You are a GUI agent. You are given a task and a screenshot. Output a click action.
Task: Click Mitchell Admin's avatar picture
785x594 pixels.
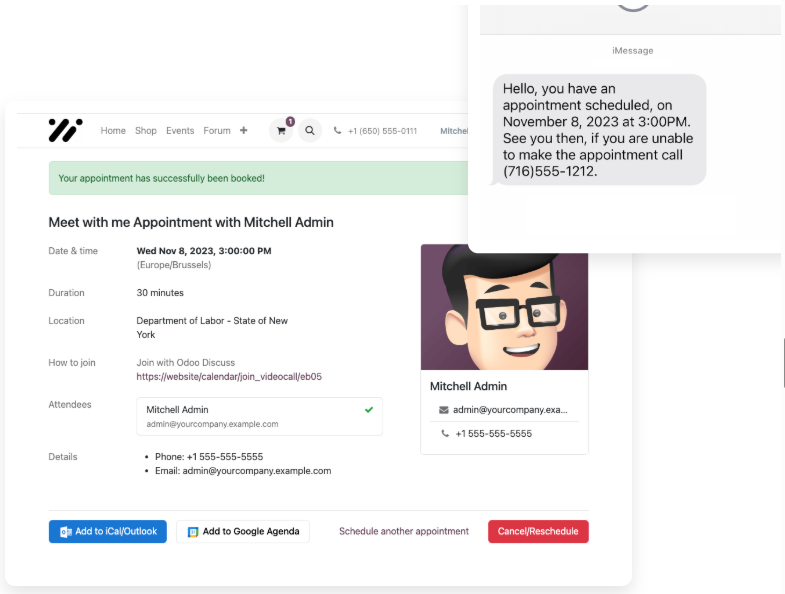tap(504, 307)
